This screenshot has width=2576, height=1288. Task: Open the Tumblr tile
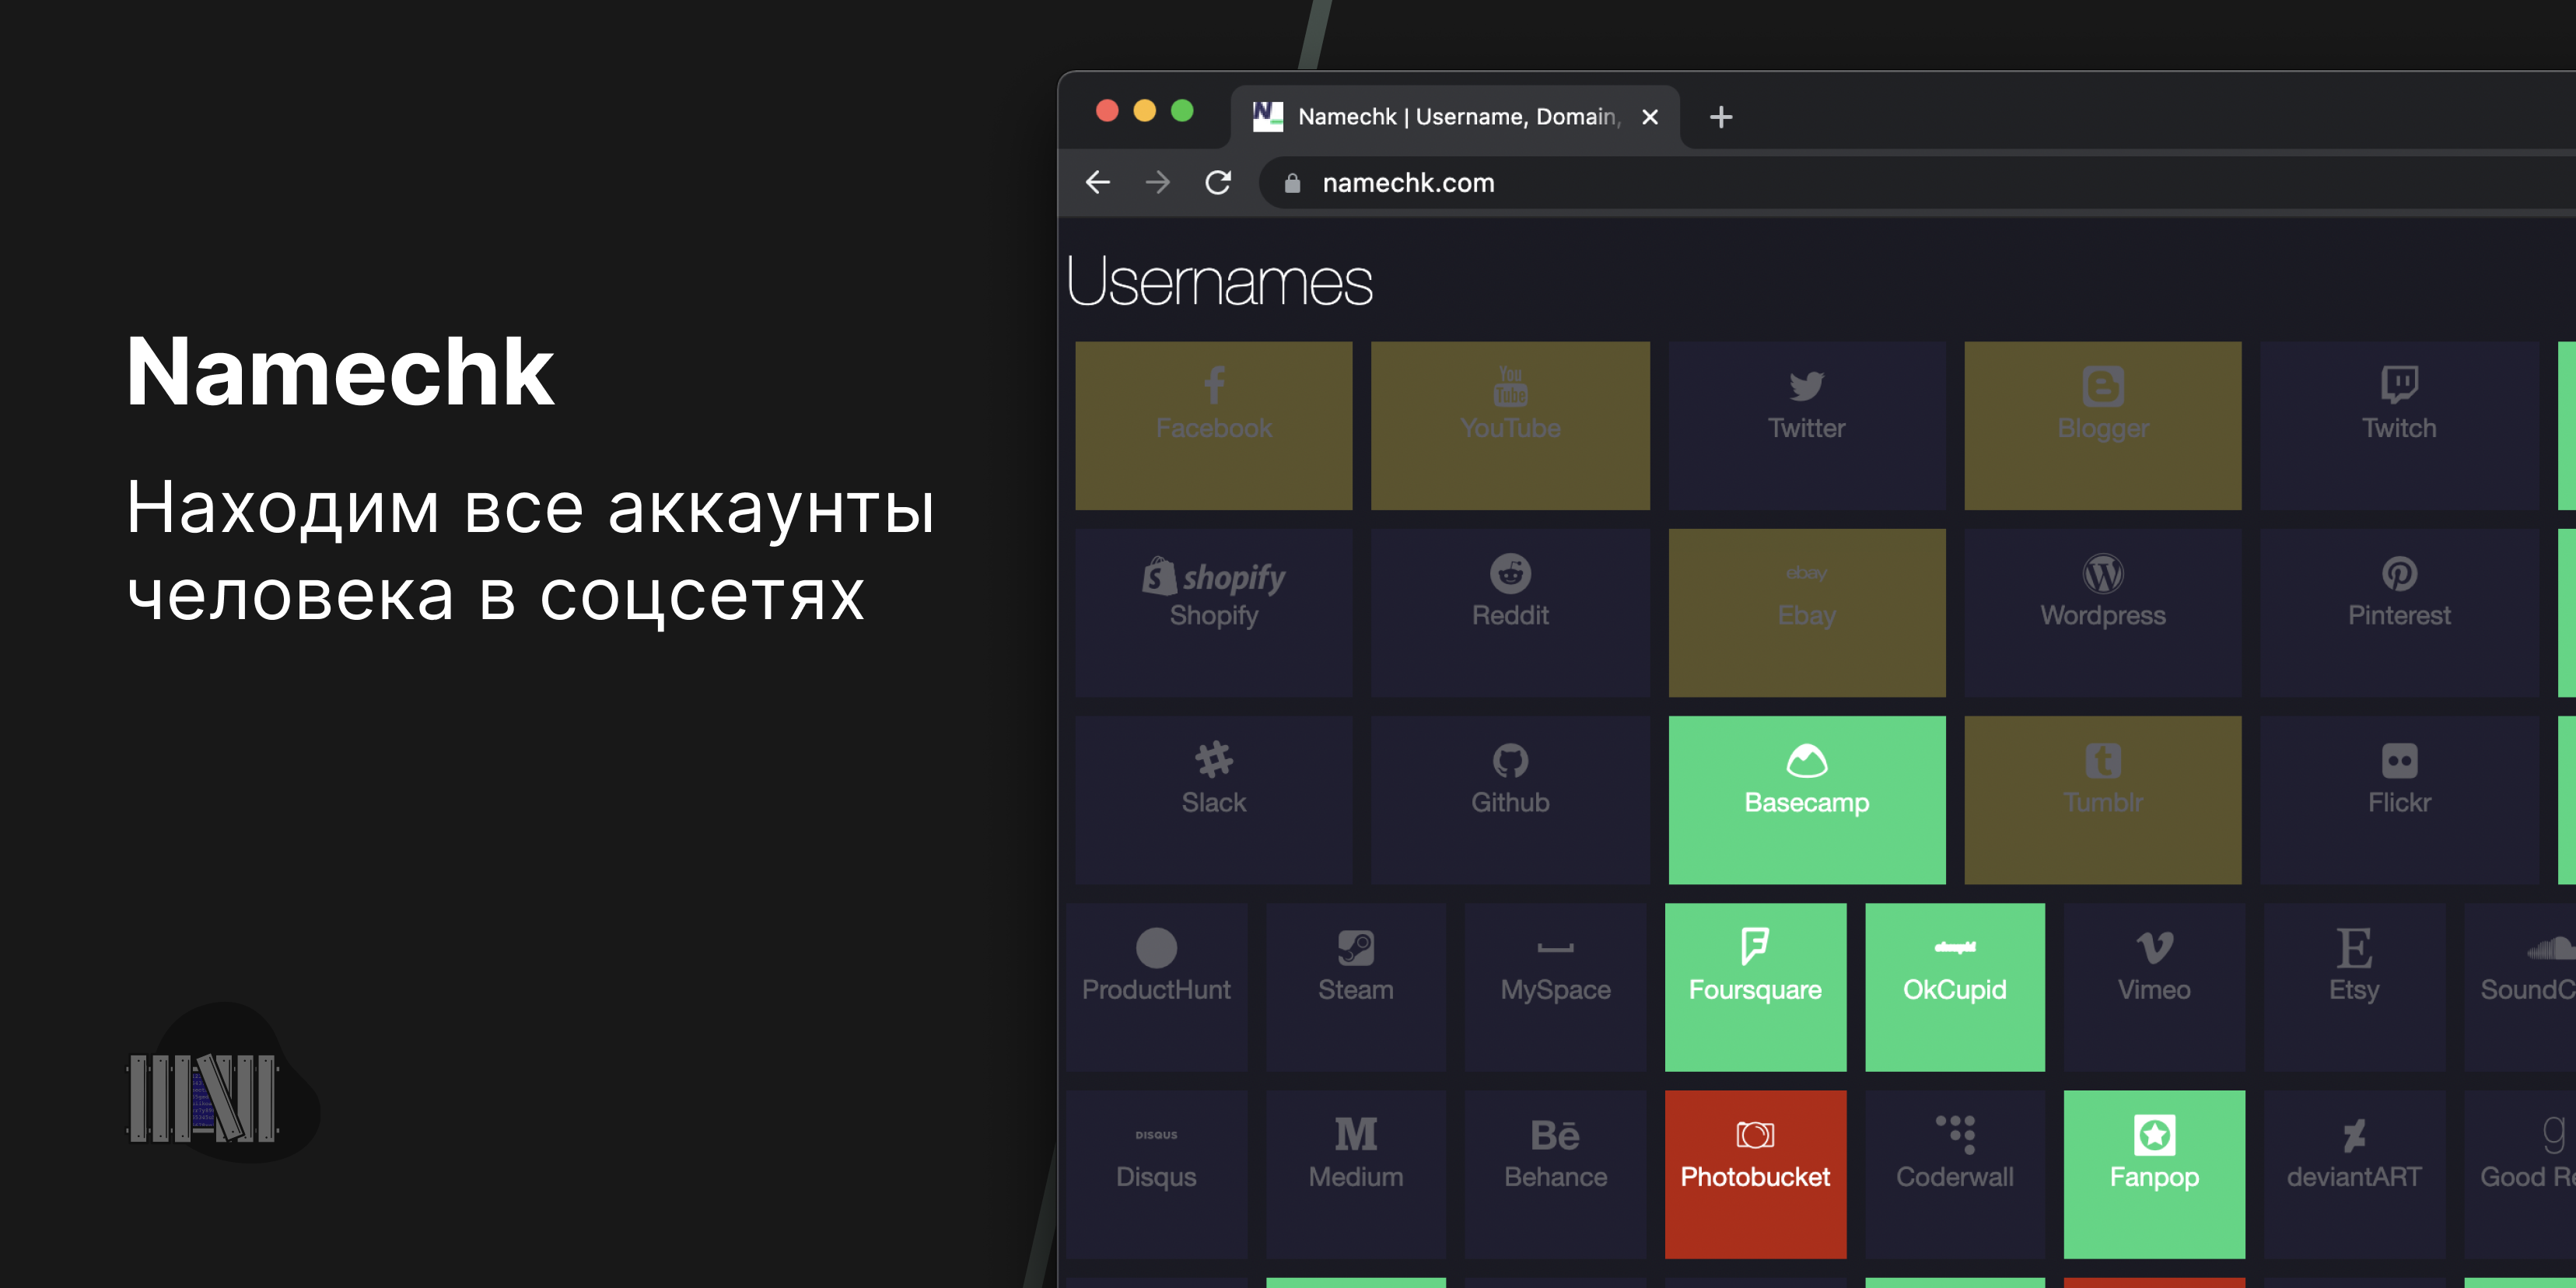(x=2102, y=799)
